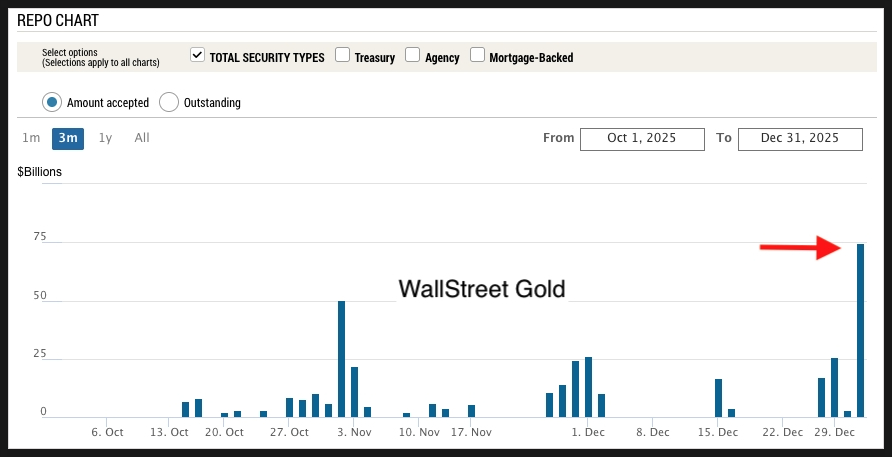This screenshot has width=892, height=457.
Task: Select the 3m time range button
Action: point(68,138)
